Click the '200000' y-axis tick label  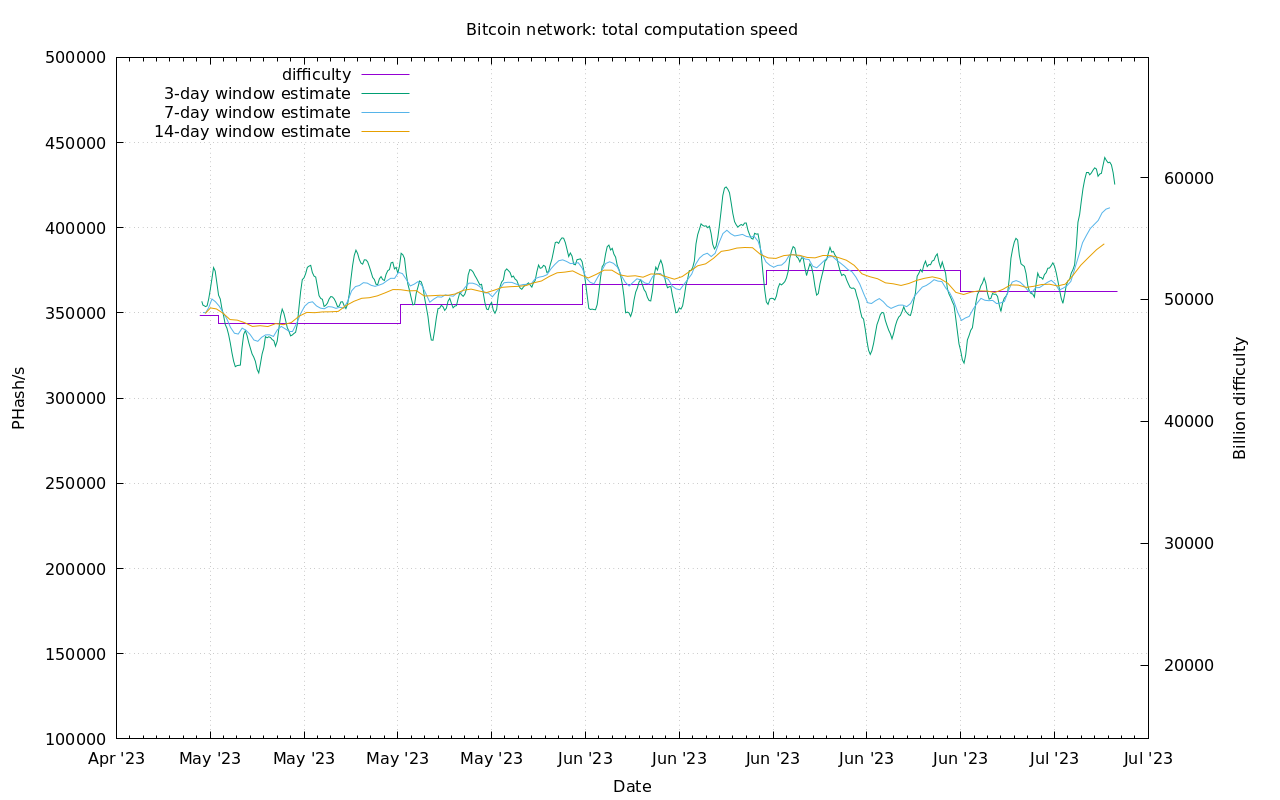point(76,569)
